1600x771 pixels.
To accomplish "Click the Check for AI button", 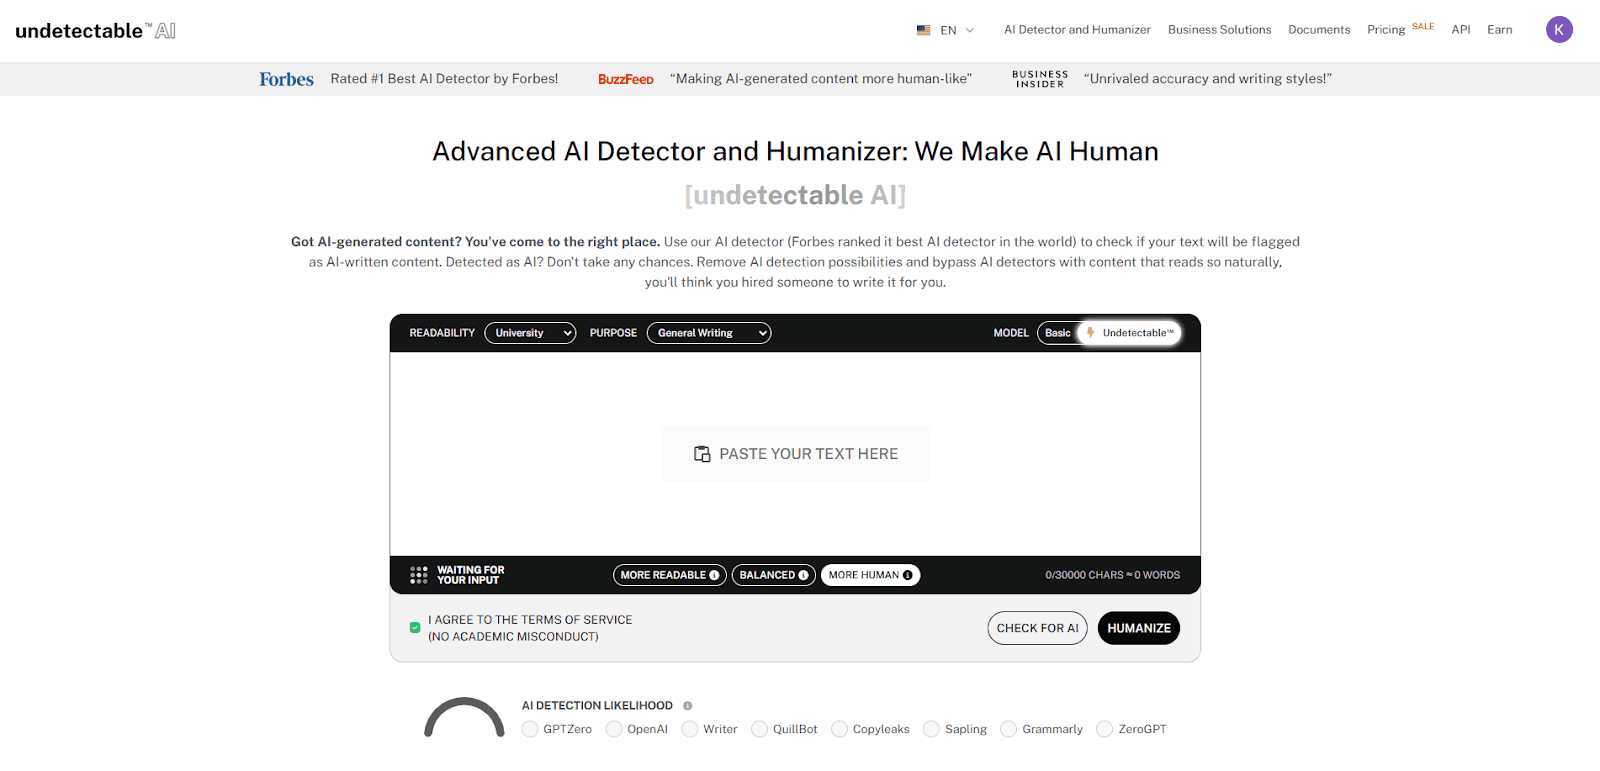I will pyautogui.click(x=1037, y=628).
